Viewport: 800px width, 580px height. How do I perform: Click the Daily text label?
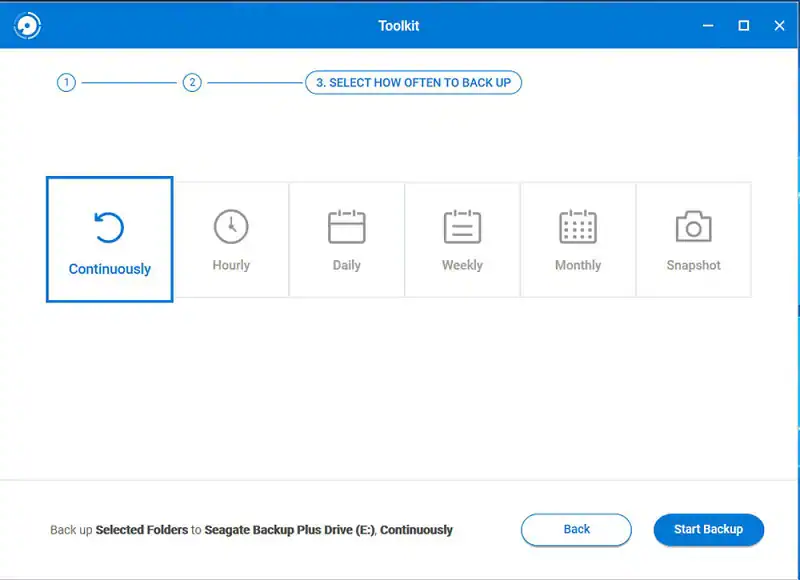[x=347, y=266]
